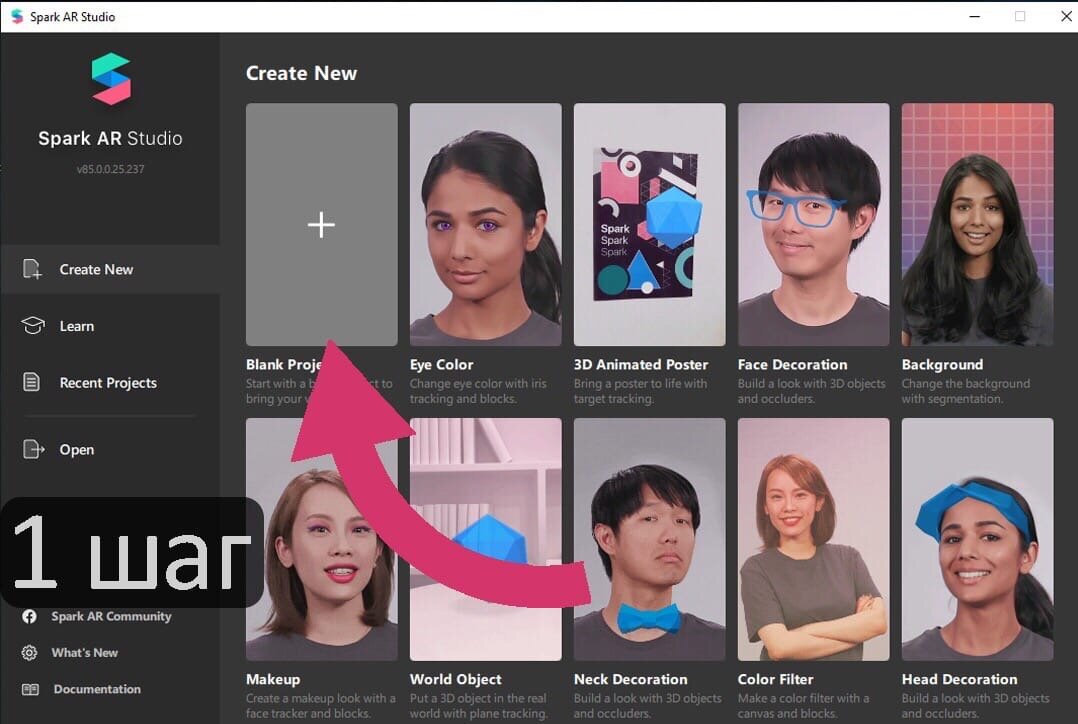Click the book icon beside Documentation

pyautogui.click(x=30, y=689)
